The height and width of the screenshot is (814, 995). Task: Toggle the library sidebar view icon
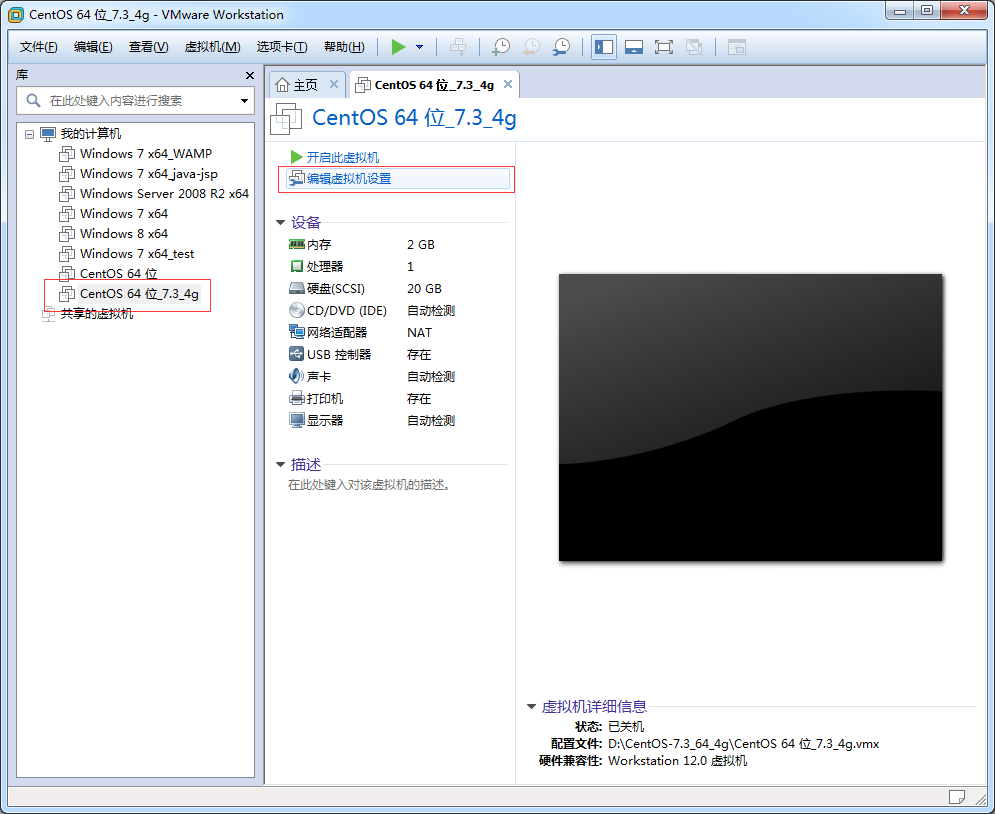point(603,47)
